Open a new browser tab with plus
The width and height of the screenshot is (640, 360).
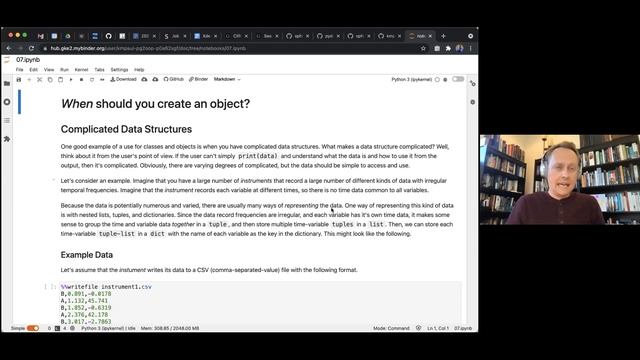pos(443,36)
